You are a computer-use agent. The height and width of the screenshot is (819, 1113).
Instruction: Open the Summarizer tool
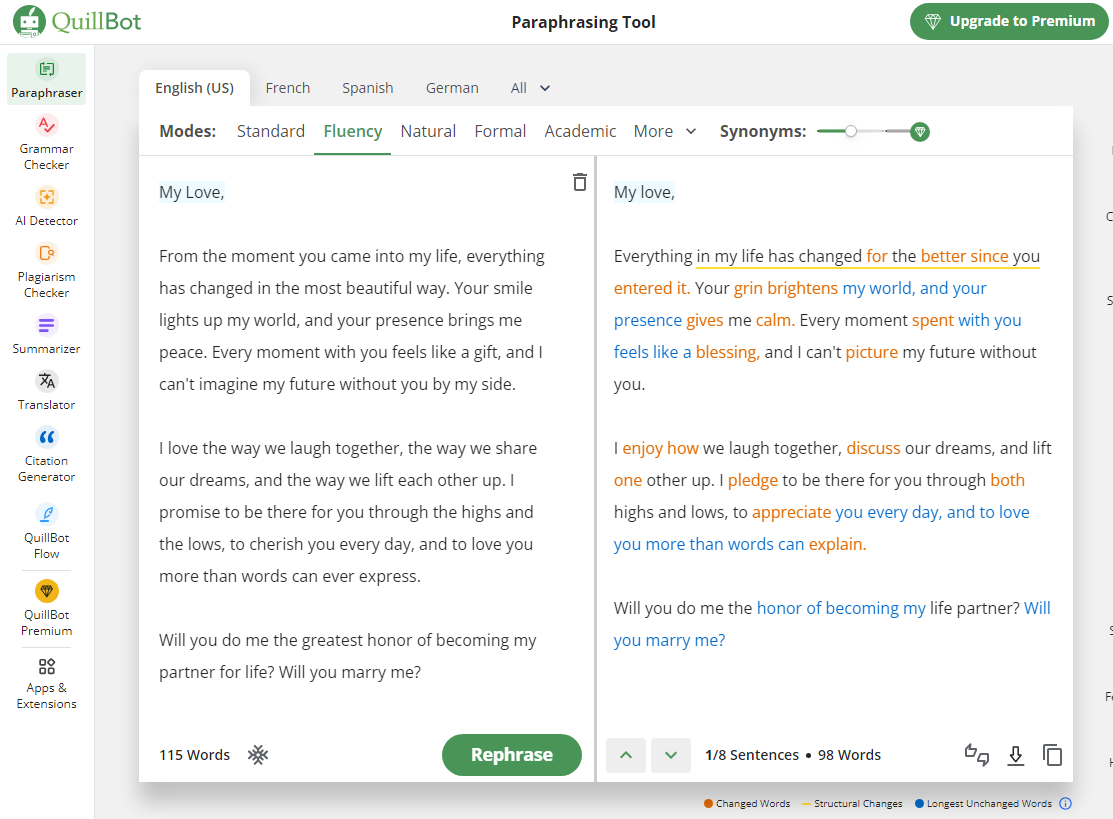point(46,333)
